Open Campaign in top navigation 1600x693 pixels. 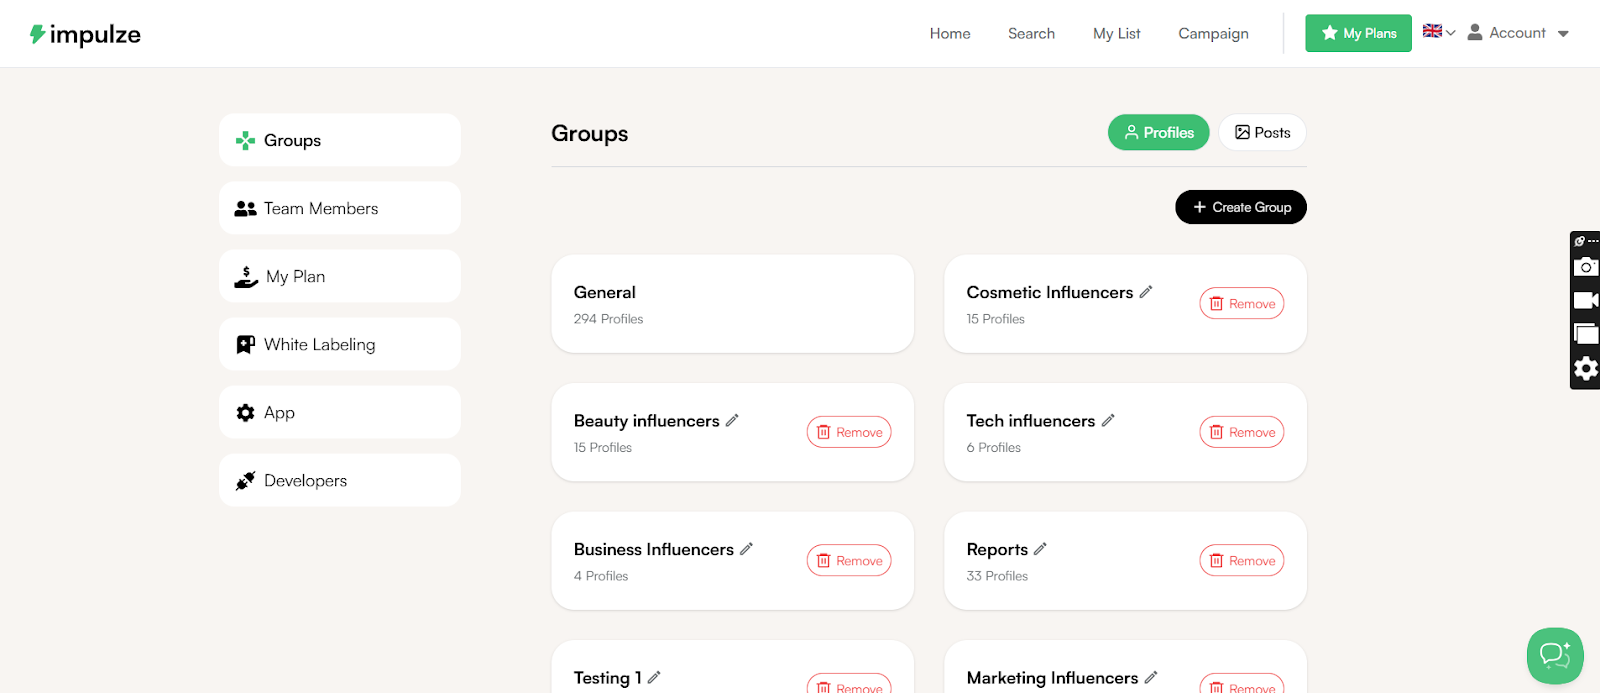(x=1213, y=33)
